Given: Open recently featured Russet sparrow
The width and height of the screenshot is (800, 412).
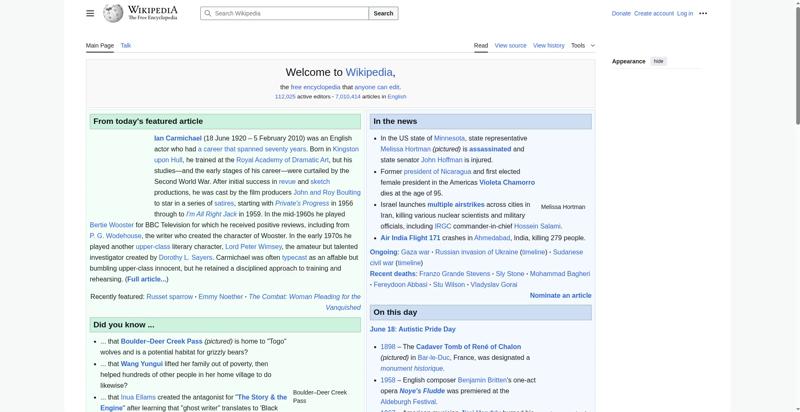Looking at the screenshot, I should (169, 297).
